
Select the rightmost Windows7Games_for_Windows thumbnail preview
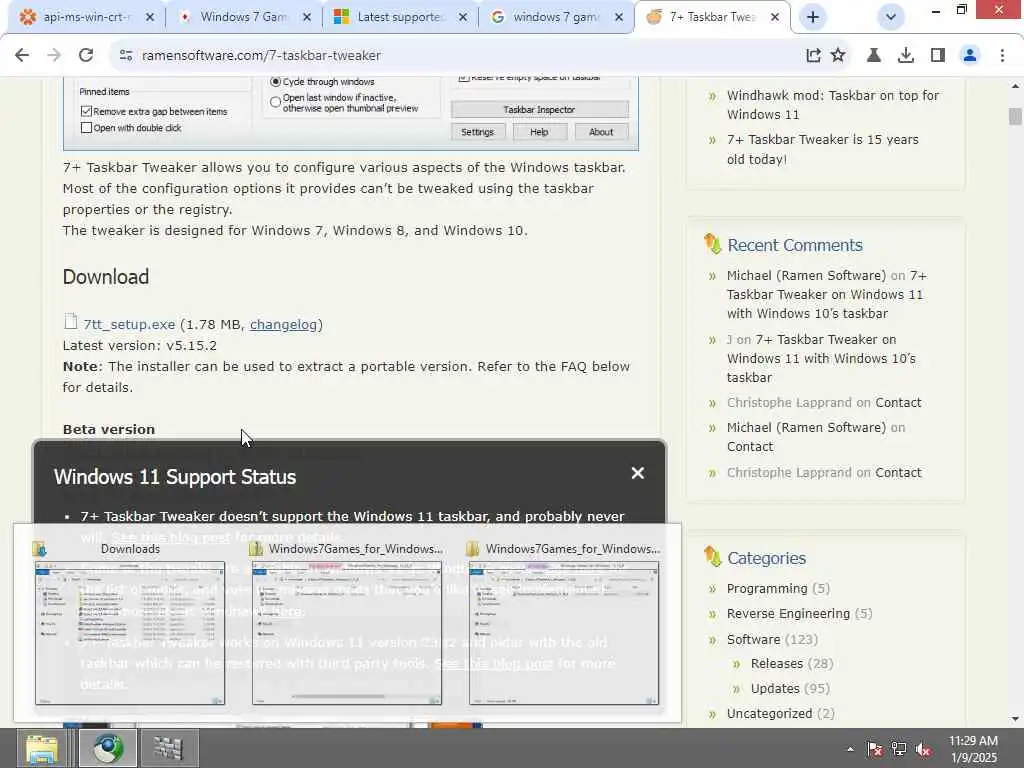click(564, 633)
